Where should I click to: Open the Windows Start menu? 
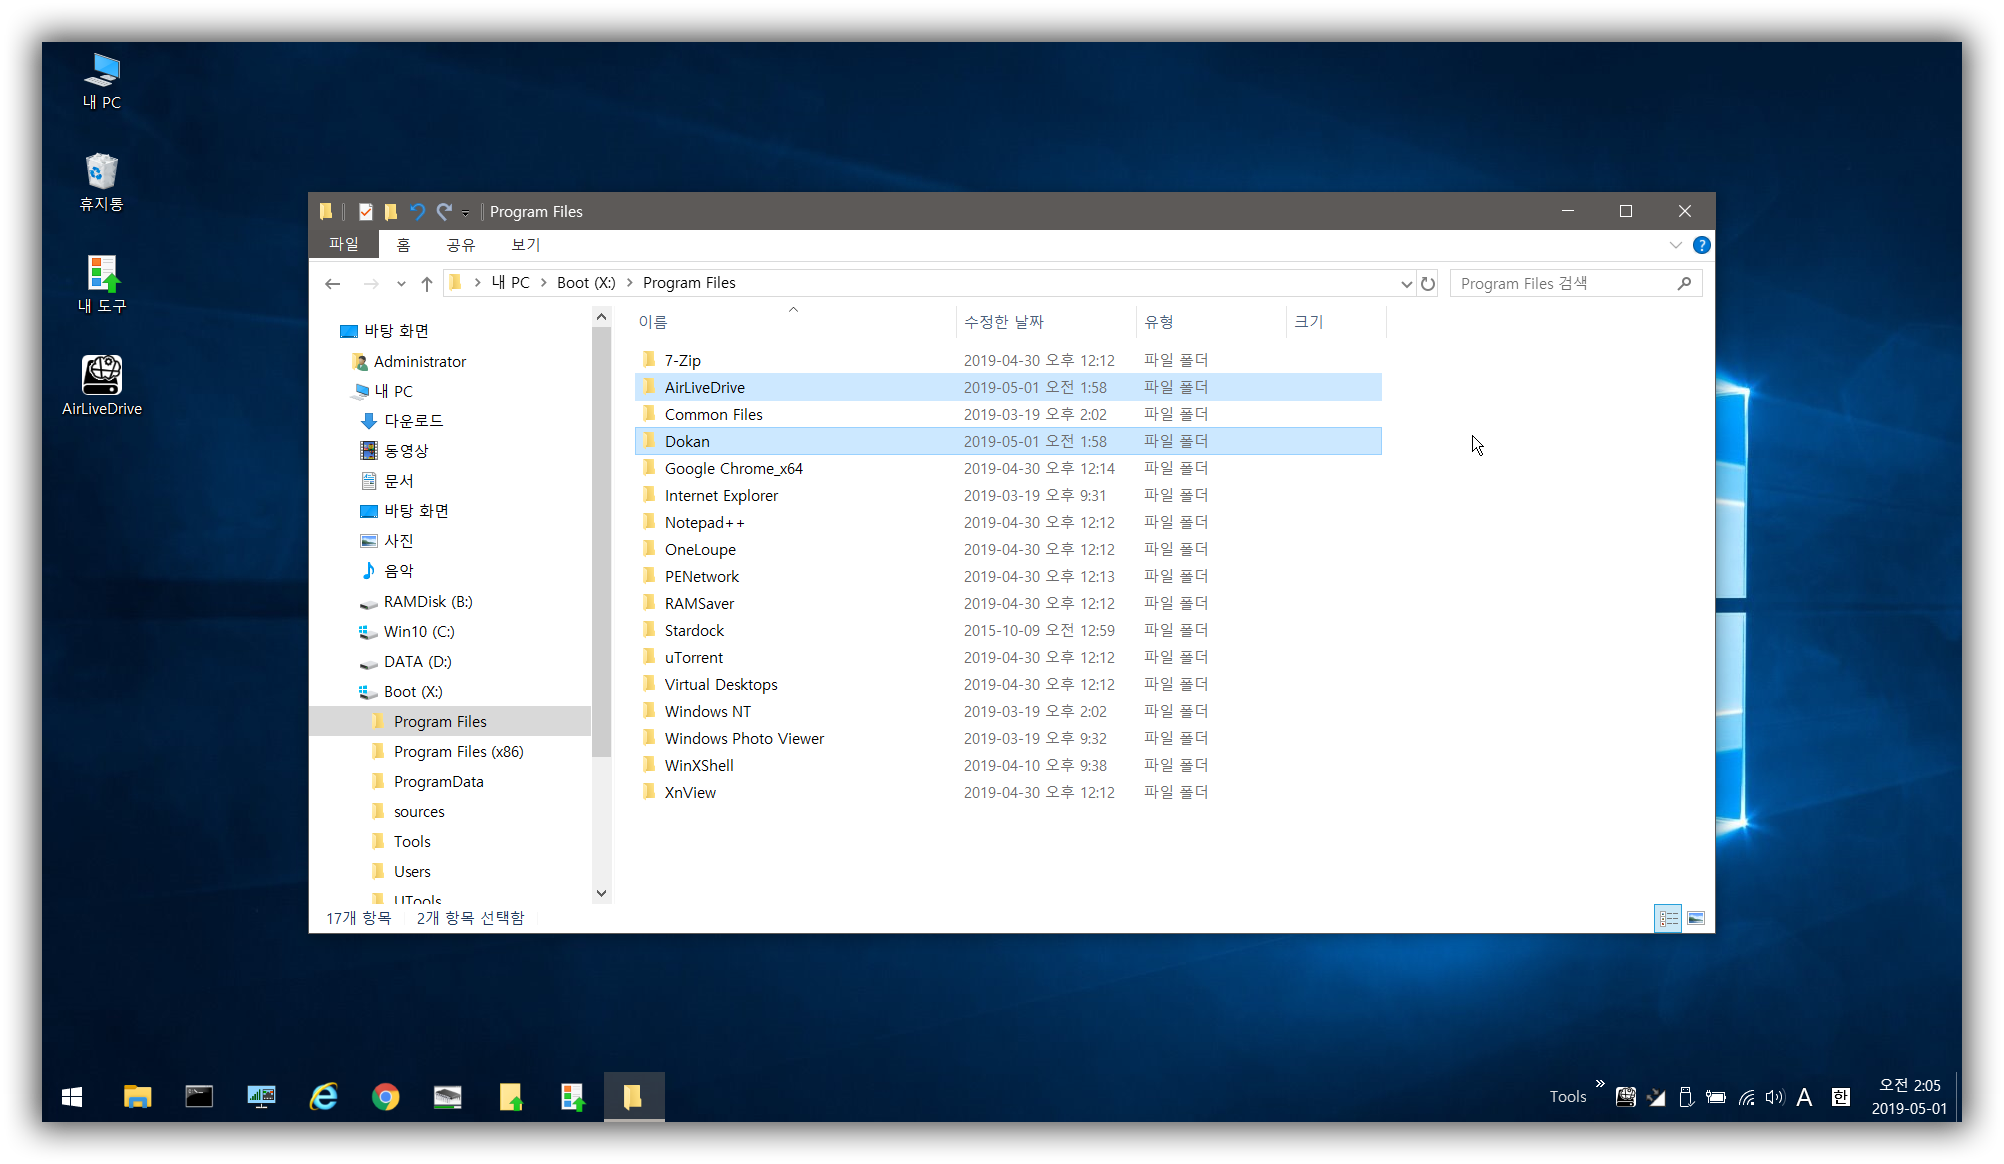point(72,1097)
